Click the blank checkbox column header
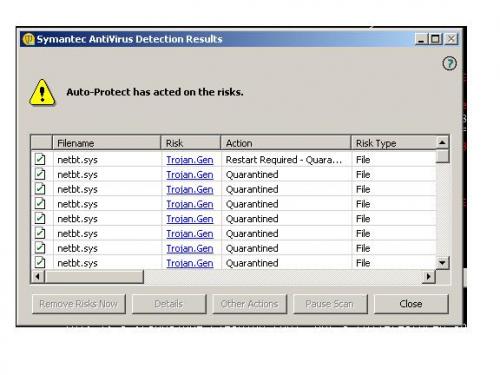This screenshot has width=500, height=375. coord(41,143)
